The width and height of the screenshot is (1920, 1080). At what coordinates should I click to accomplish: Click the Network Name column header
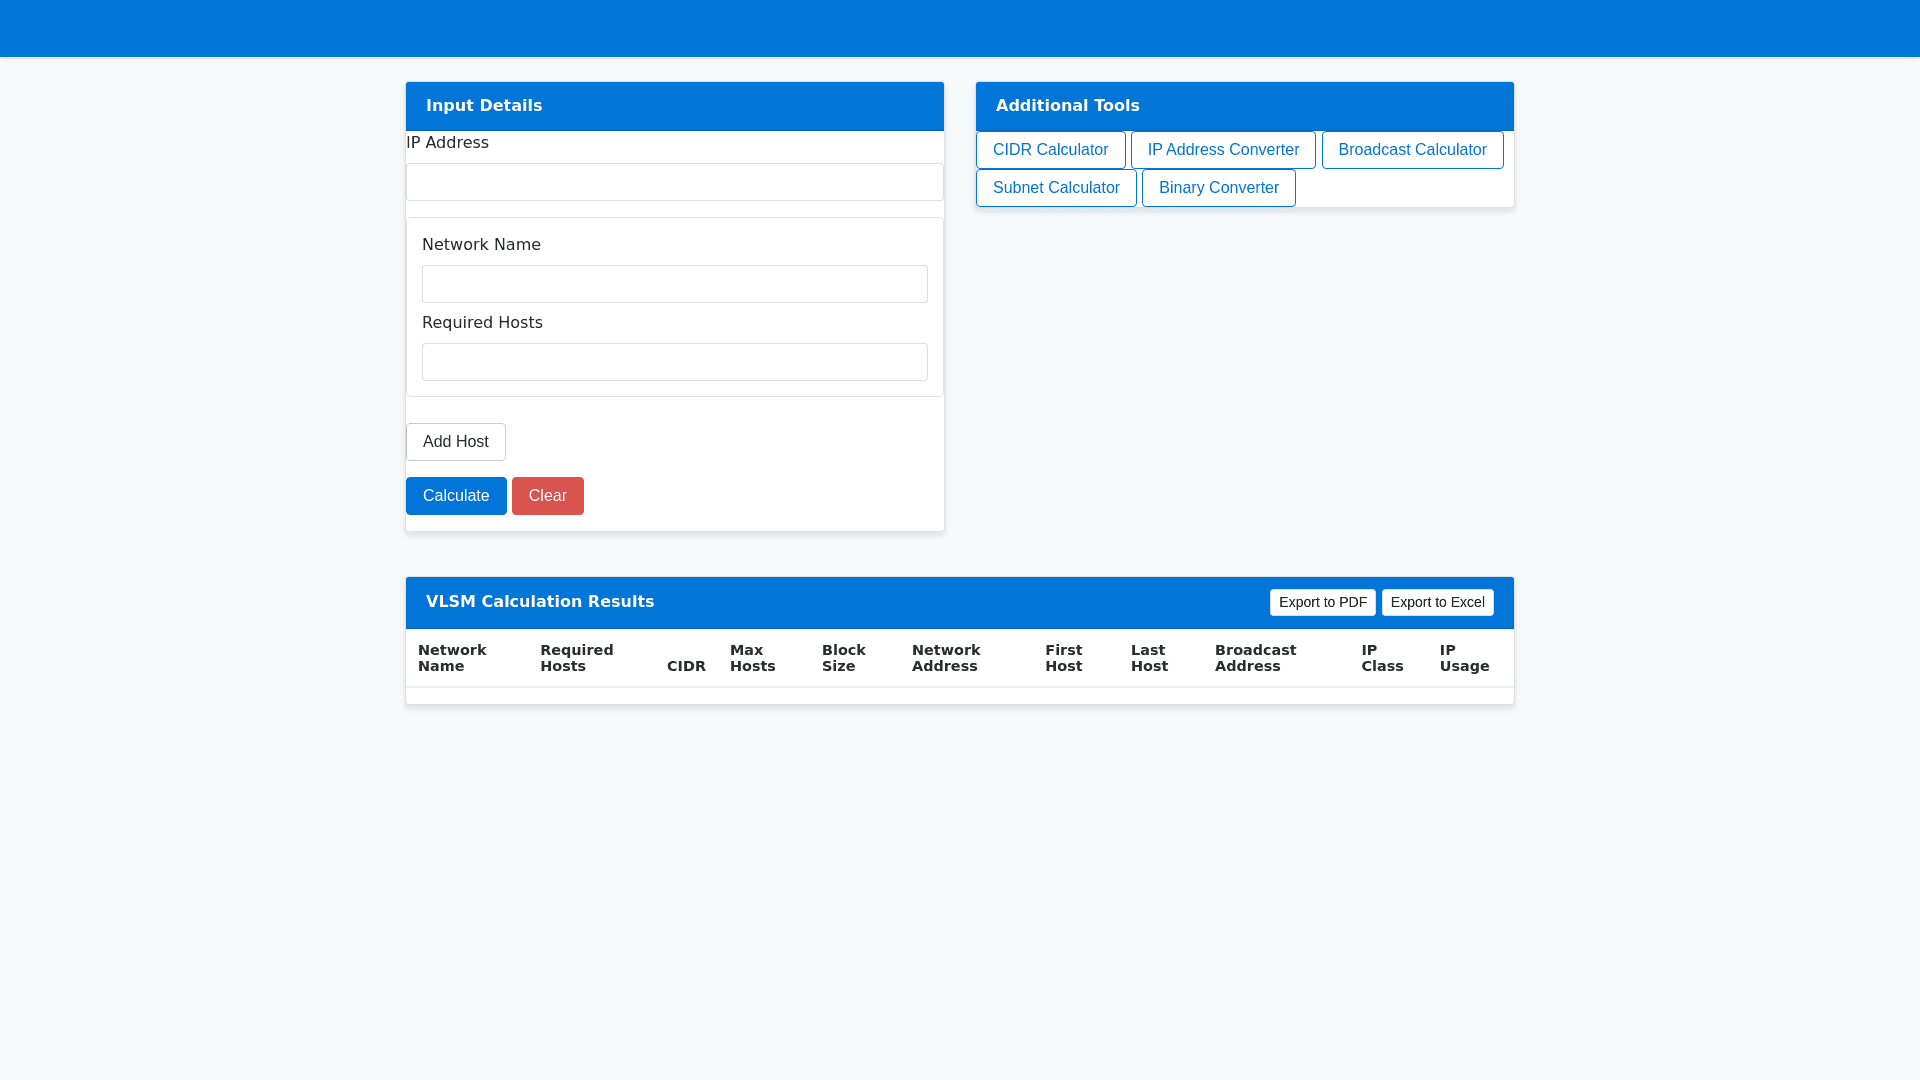point(452,658)
